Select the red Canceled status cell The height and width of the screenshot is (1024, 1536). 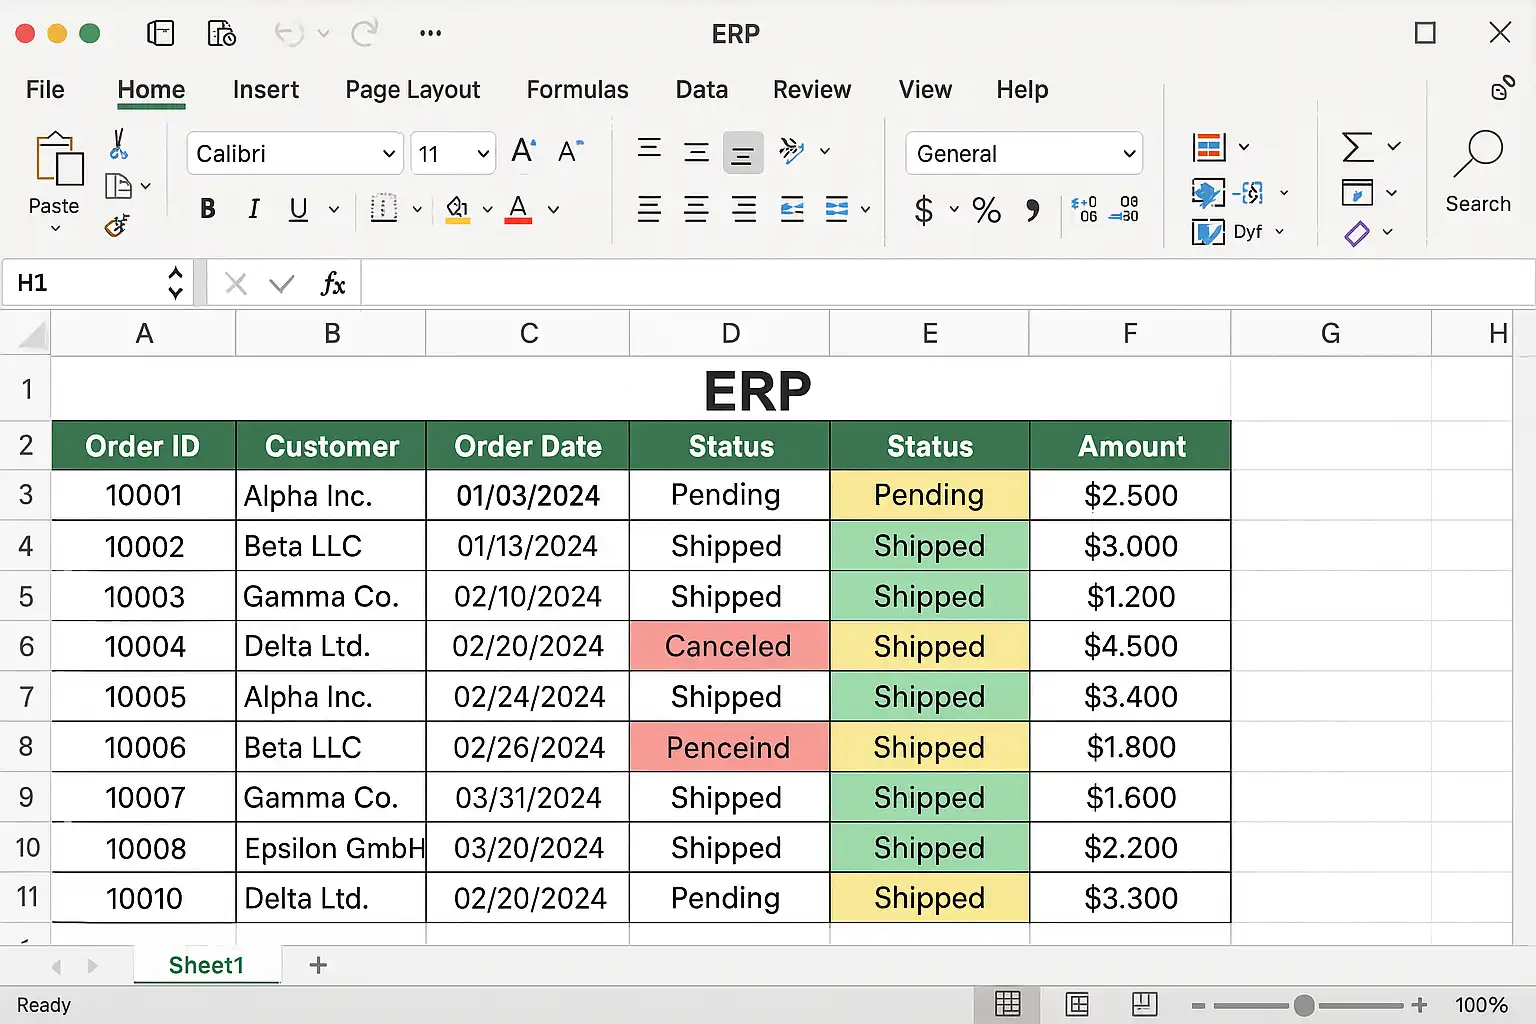coord(729,647)
